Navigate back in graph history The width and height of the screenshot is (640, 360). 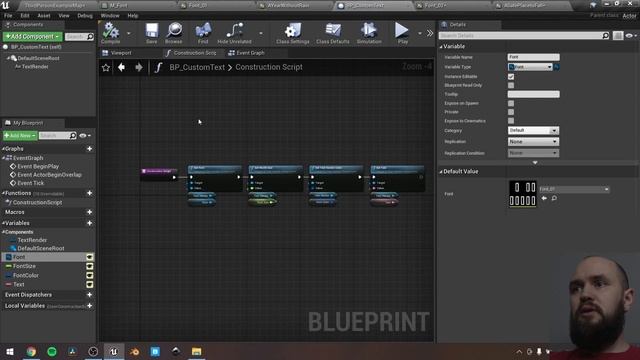tap(121, 67)
